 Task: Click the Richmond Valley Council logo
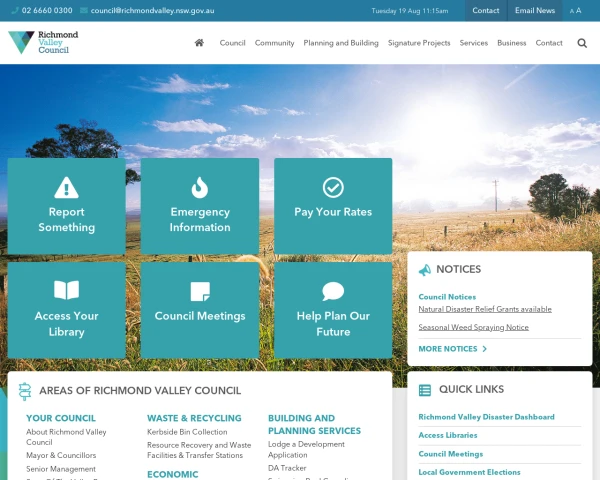(43, 42)
